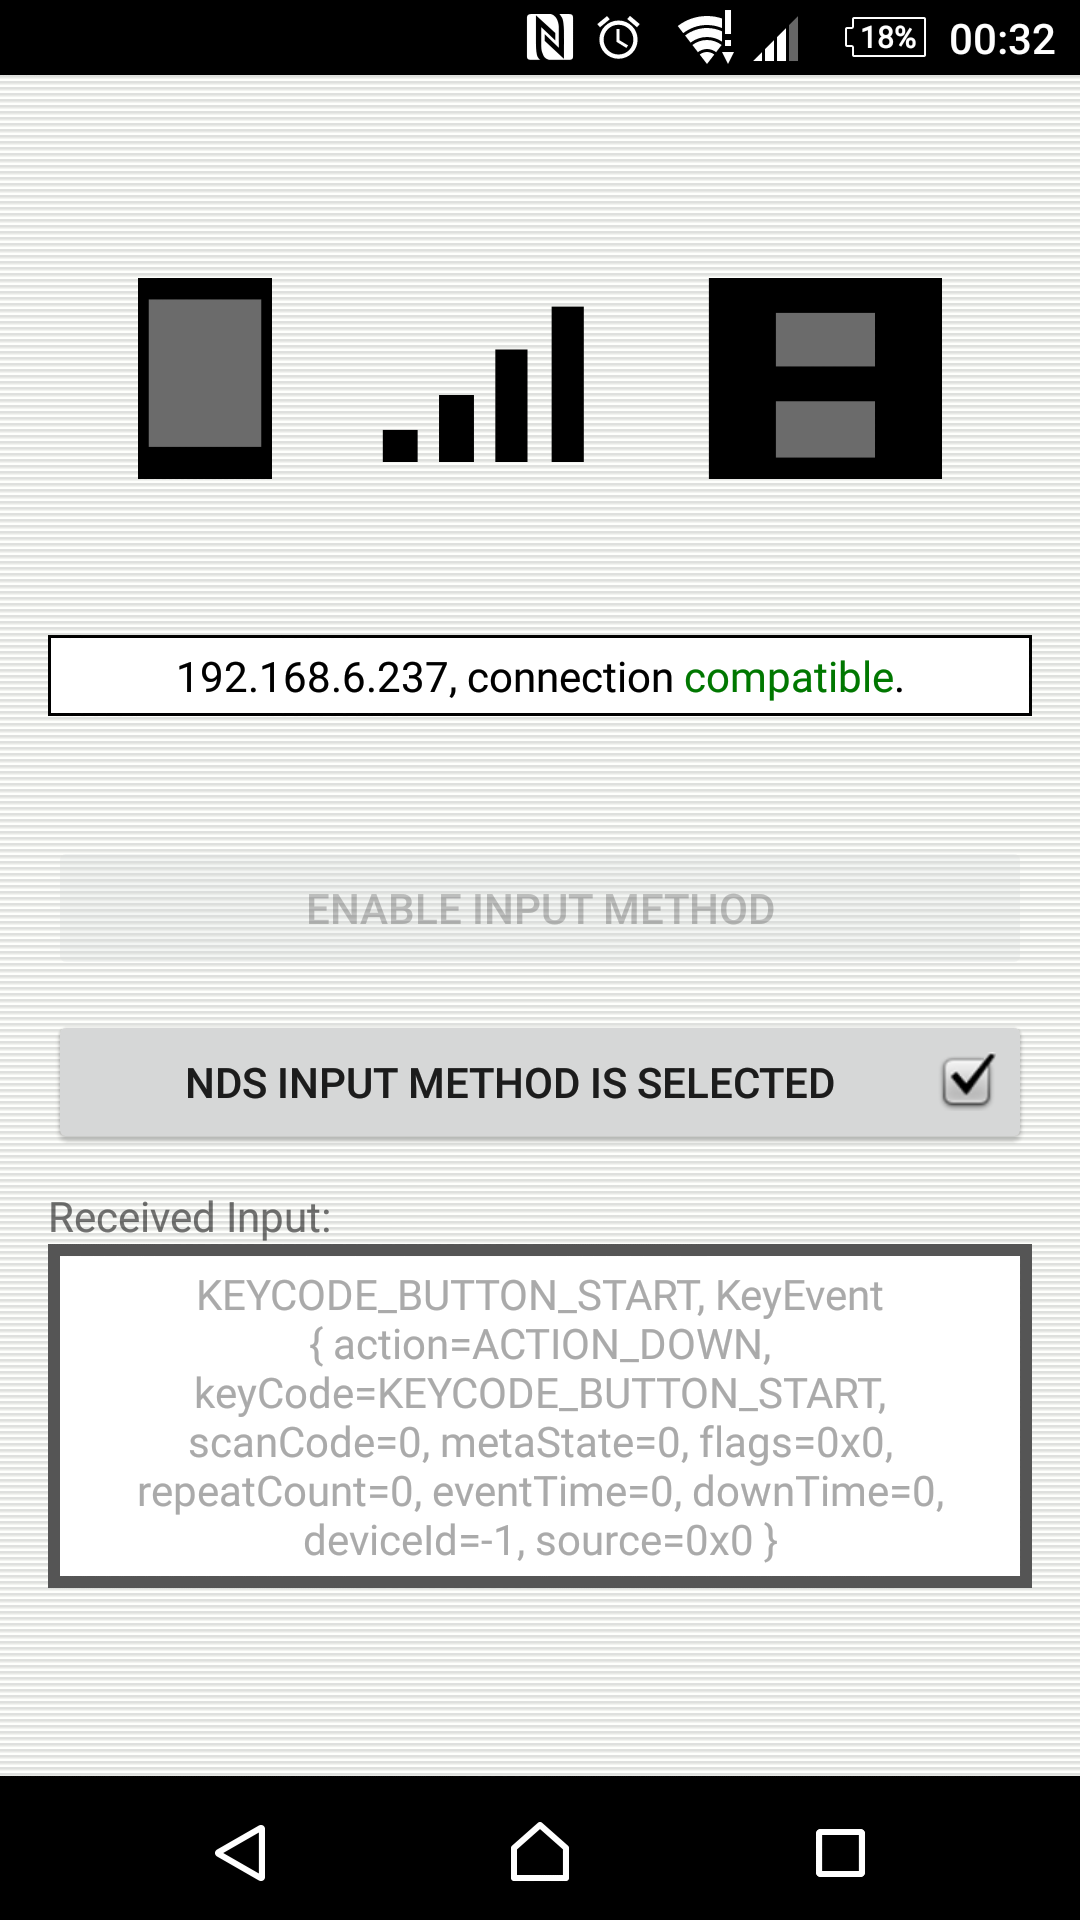Tap the 00:32 clock in status bar
The width and height of the screenshot is (1080, 1920).
pyautogui.click(x=1002, y=39)
